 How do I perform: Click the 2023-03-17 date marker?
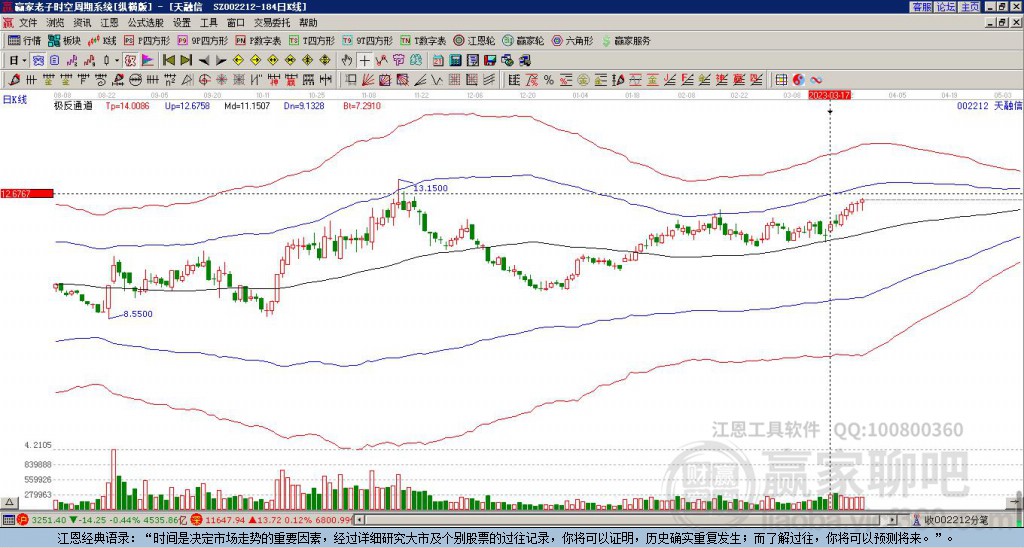(829, 95)
